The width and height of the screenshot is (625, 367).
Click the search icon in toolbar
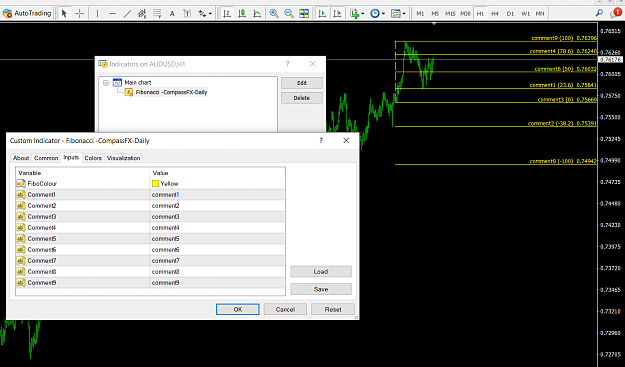tap(599, 13)
